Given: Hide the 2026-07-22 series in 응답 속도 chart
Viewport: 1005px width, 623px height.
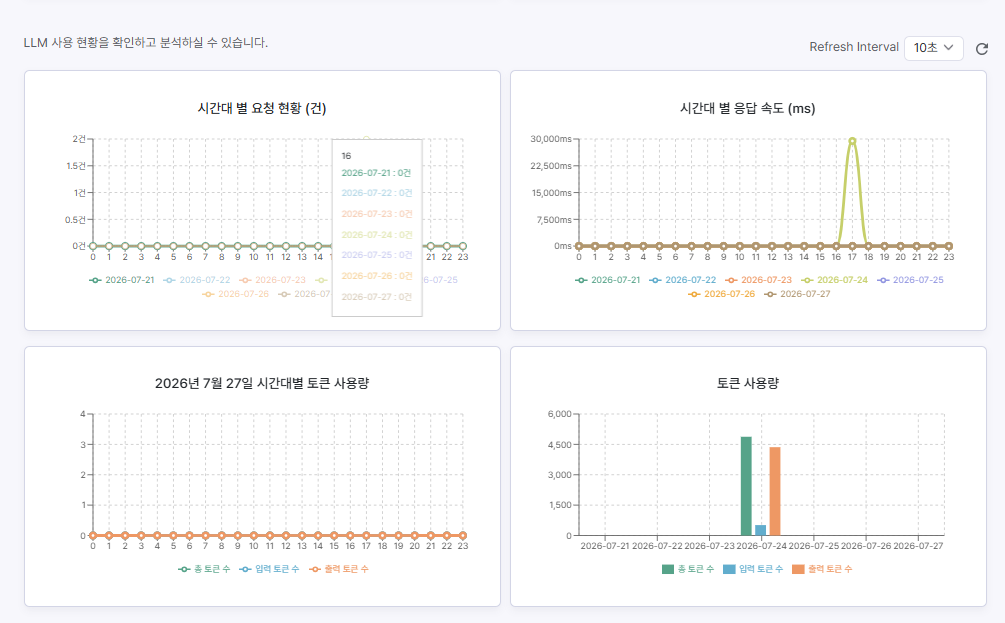Looking at the screenshot, I should (683, 280).
